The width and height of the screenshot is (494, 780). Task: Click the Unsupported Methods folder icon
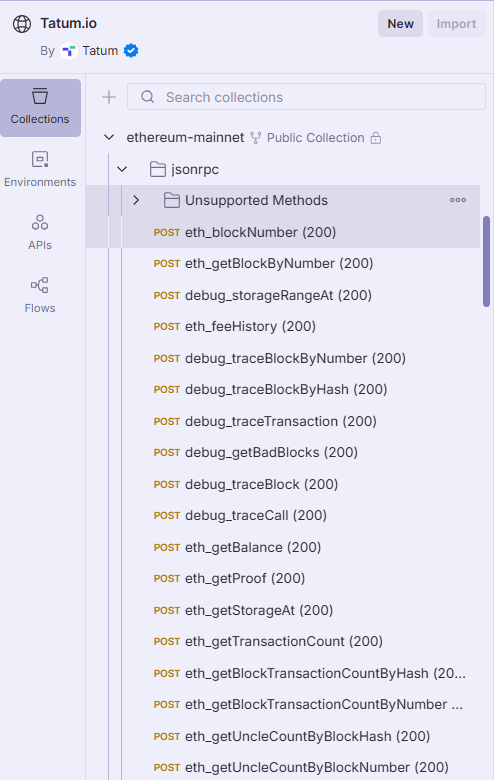tap(172, 200)
